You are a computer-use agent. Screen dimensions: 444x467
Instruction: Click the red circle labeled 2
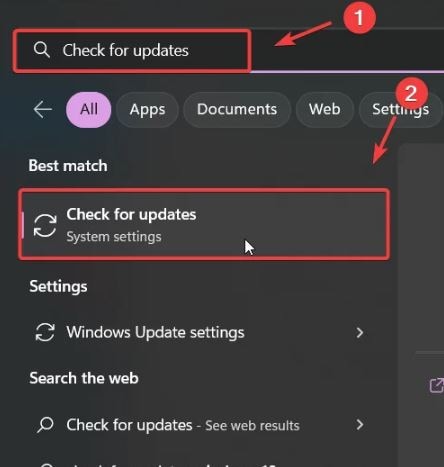[411, 94]
